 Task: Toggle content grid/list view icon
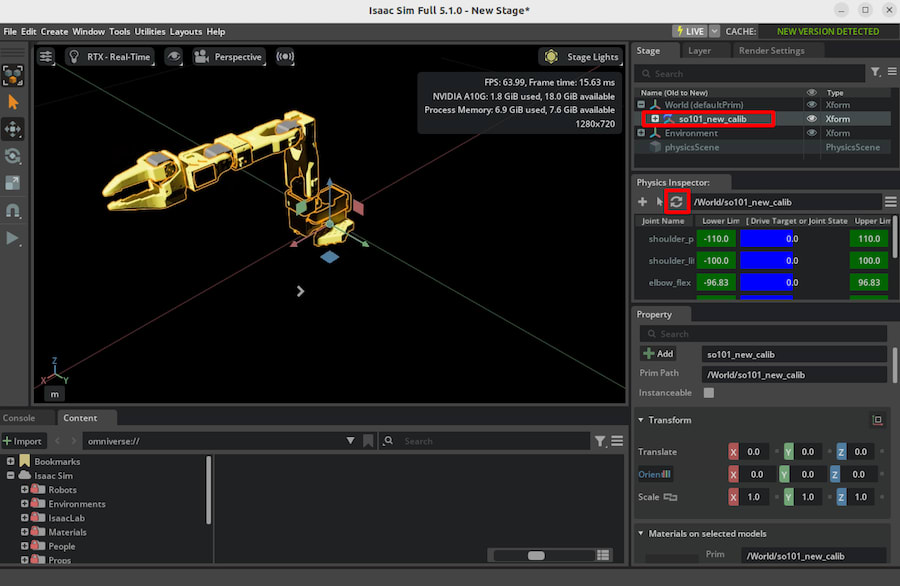point(603,555)
